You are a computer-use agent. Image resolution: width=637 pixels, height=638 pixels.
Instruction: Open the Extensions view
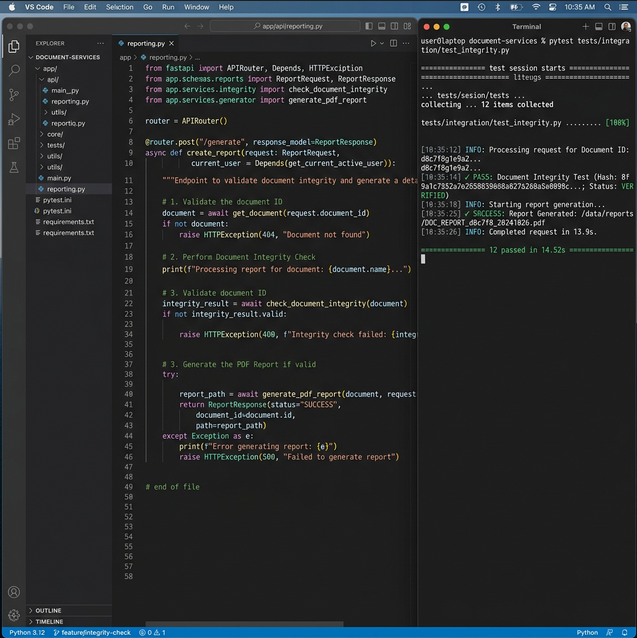14,143
